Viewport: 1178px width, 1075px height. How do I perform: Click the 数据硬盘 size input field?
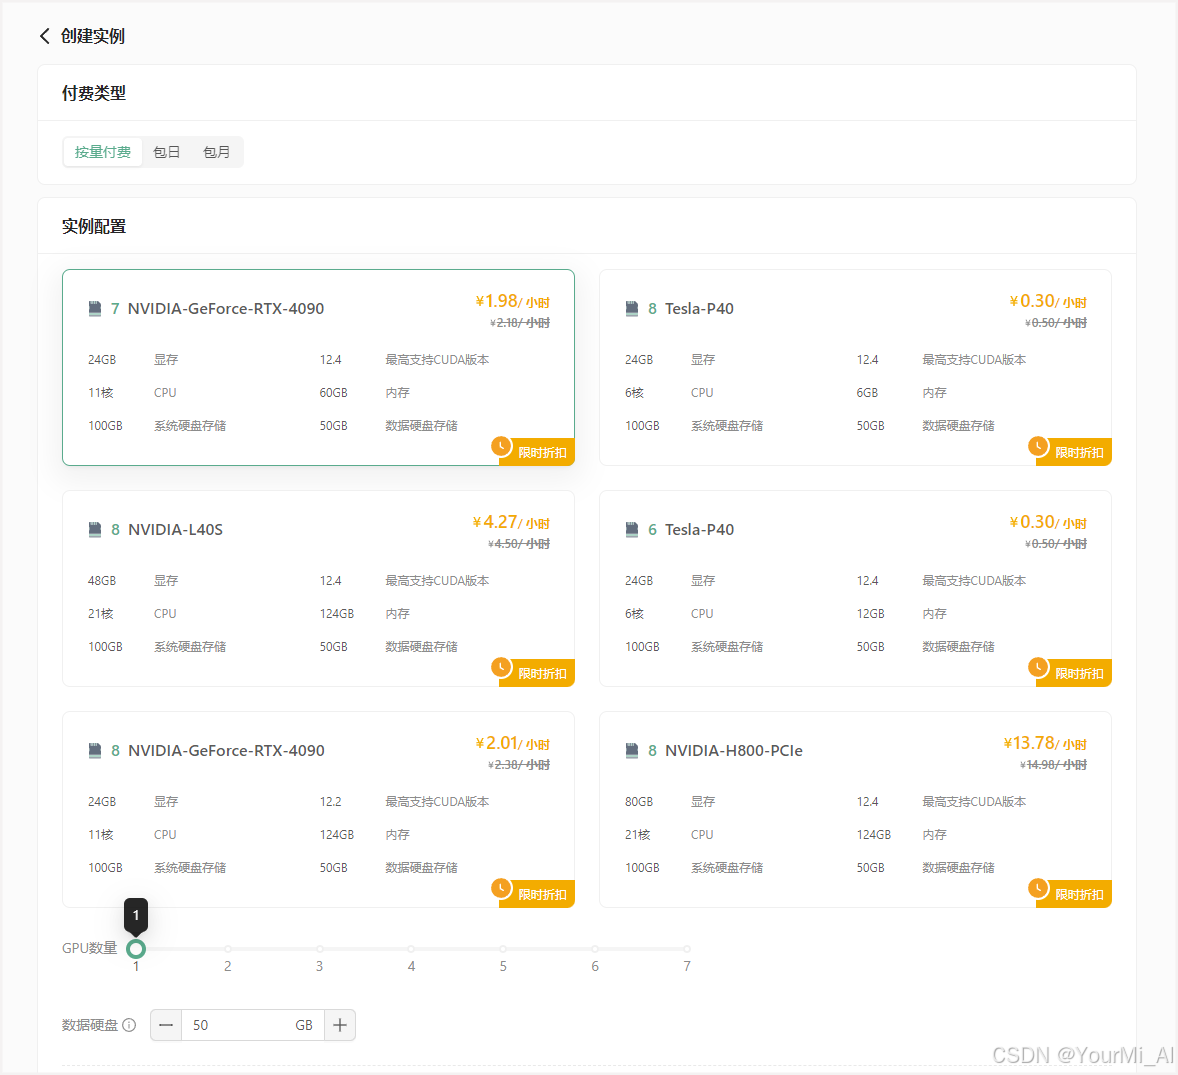240,1025
